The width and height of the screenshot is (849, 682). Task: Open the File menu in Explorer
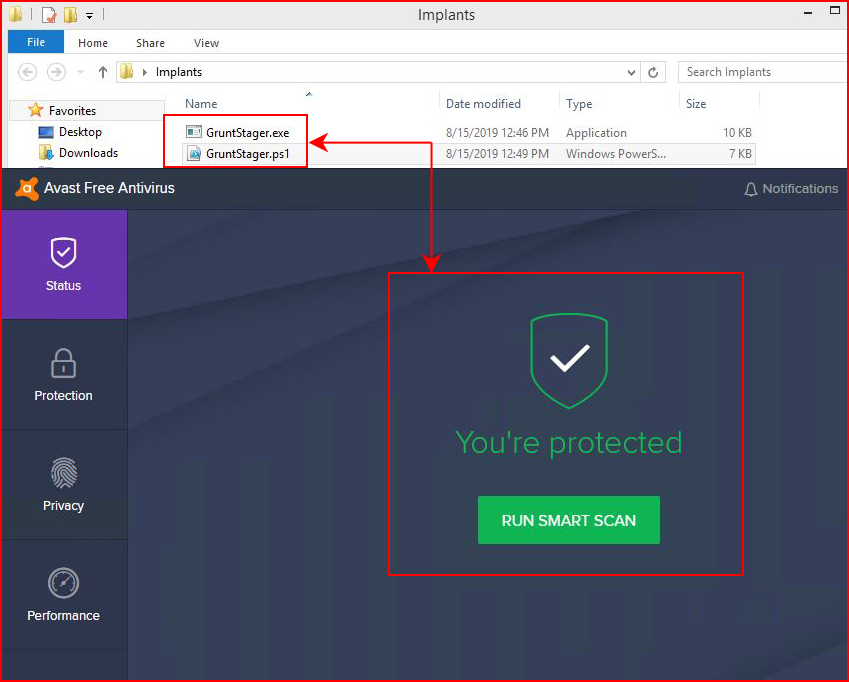click(x=36, y=42)
